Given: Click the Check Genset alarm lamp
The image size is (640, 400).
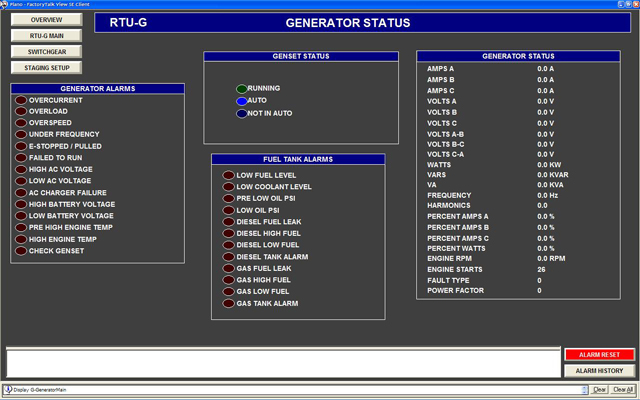Looking at the screenshot, I should 21,251.
